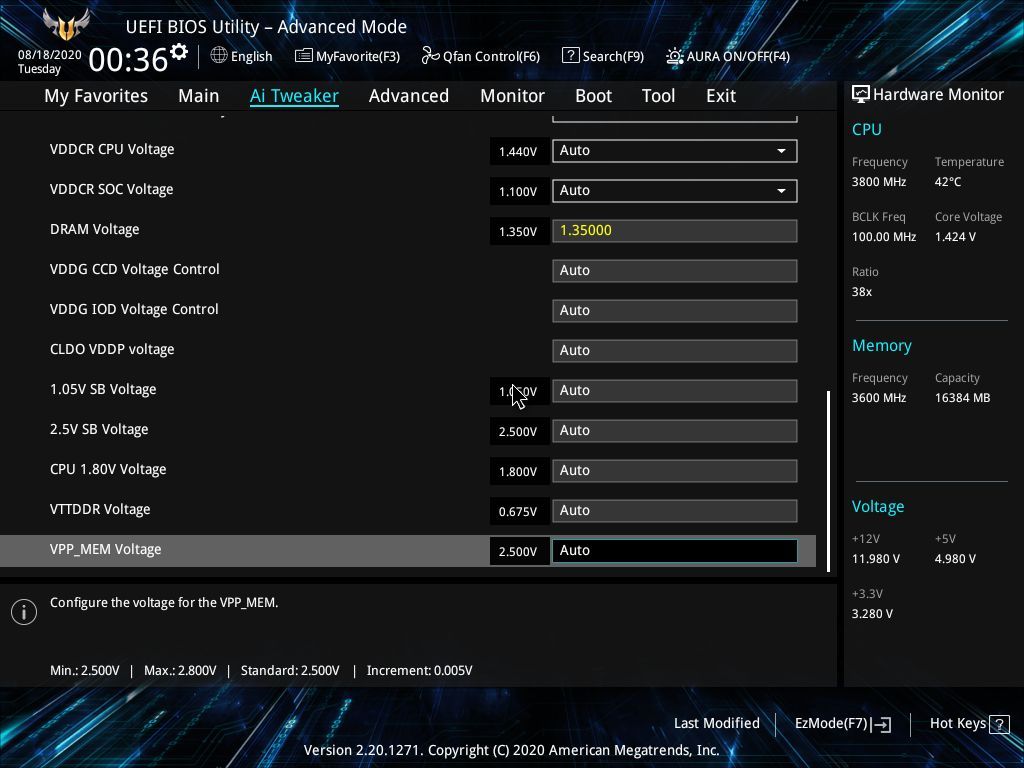Open the MyFavorite(F3) list icon
Viewport: 1024px width, 768px height.
pos(304,56)
